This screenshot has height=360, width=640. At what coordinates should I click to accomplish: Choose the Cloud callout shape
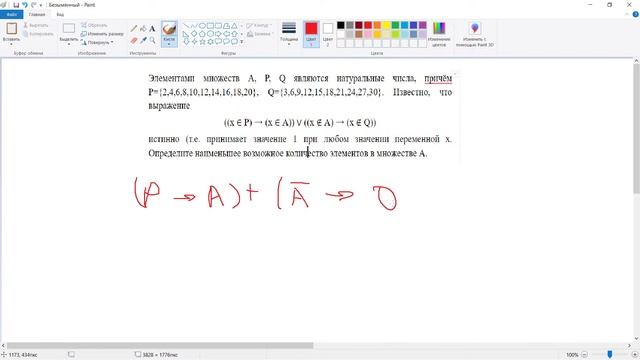click(x=234, y=41)
